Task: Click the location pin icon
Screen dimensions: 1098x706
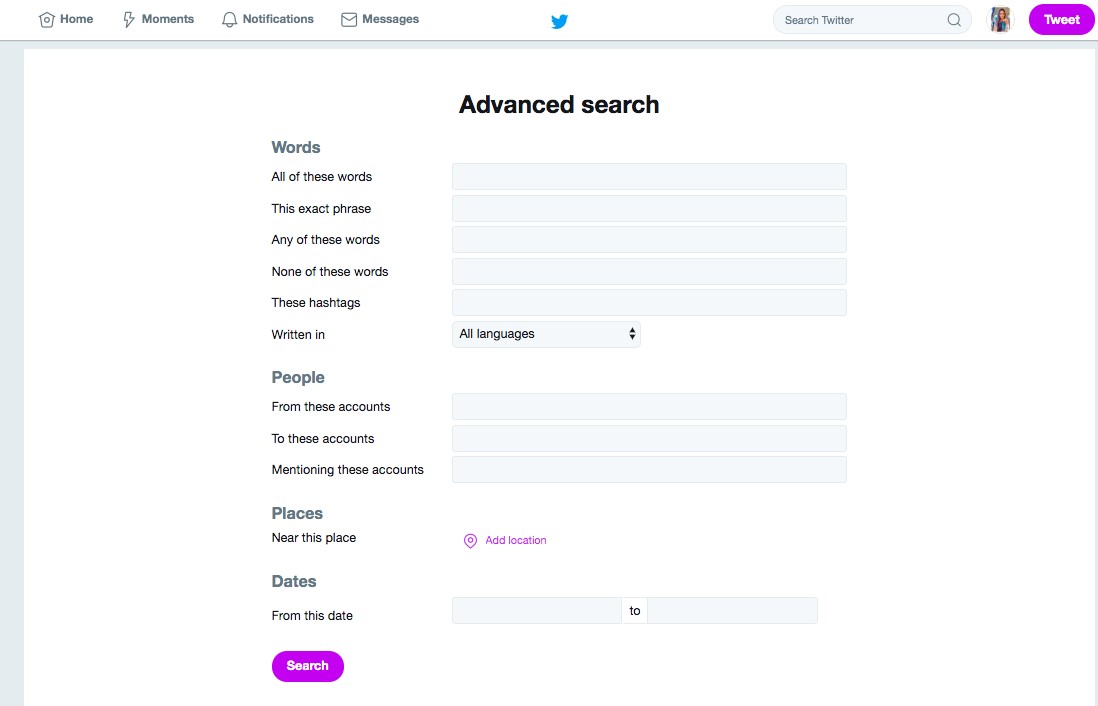Action: tap(470, 541)
